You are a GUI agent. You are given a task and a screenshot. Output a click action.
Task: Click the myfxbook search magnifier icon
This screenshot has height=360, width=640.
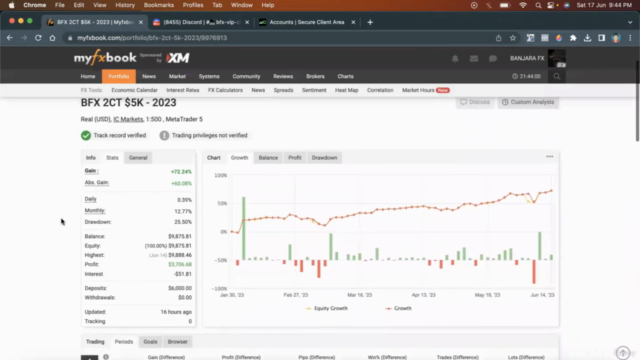pyautogui.click(x=557, y=76)
